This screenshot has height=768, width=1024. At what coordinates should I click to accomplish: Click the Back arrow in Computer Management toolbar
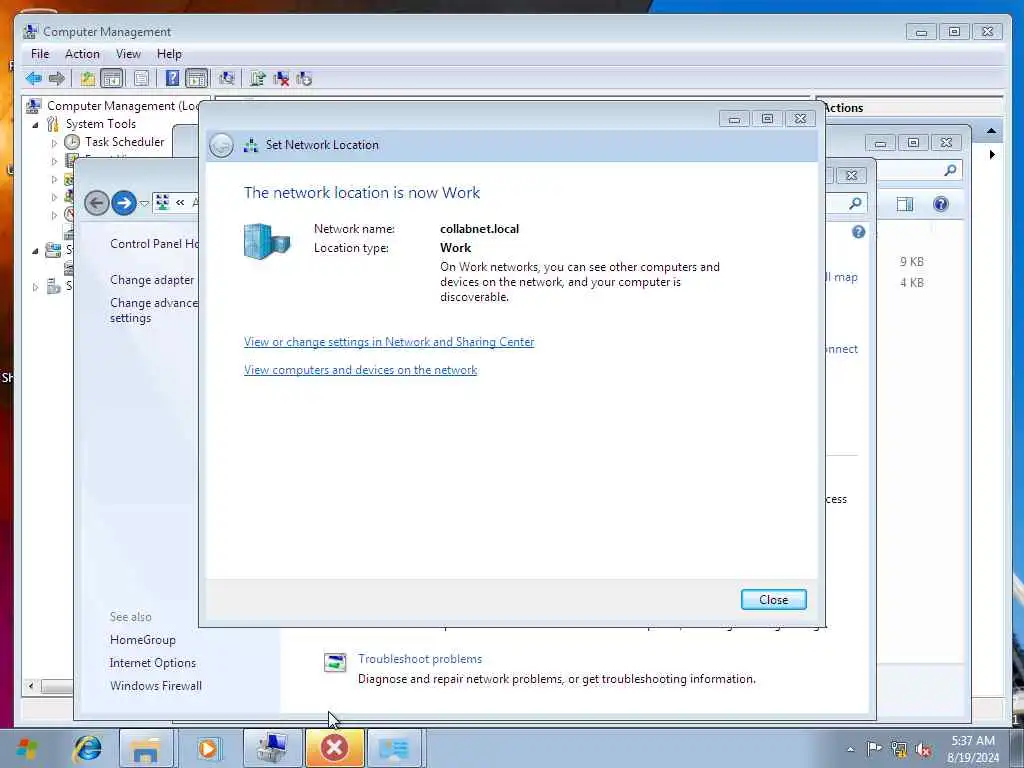[x=33, y=79]
